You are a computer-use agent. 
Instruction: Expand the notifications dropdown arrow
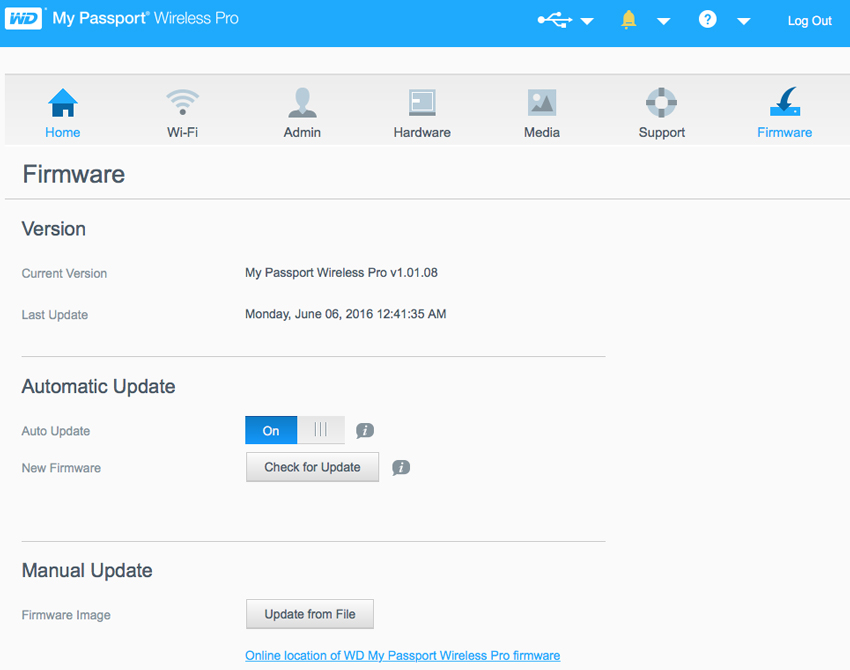(664, 22)
